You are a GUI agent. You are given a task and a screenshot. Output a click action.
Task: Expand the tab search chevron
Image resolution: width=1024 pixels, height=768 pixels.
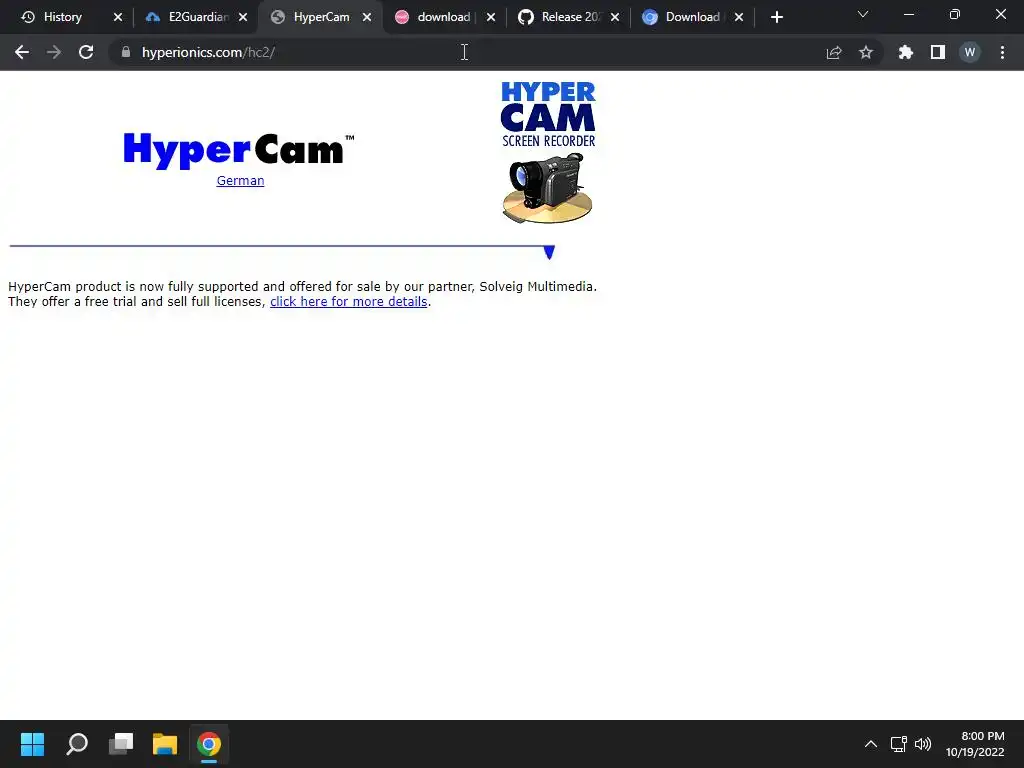click(x=863, y=14)
